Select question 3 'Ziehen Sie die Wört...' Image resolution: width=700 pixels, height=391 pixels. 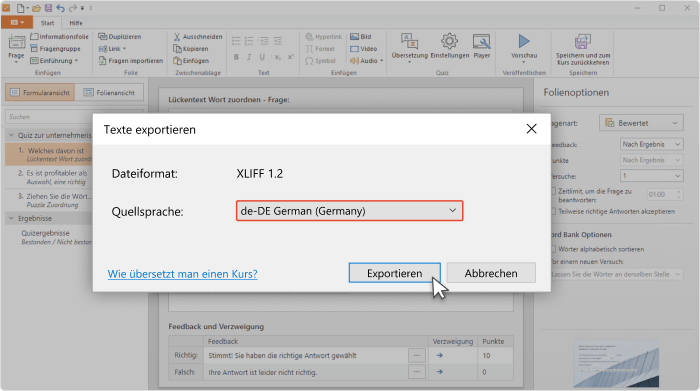click(49, 200)
